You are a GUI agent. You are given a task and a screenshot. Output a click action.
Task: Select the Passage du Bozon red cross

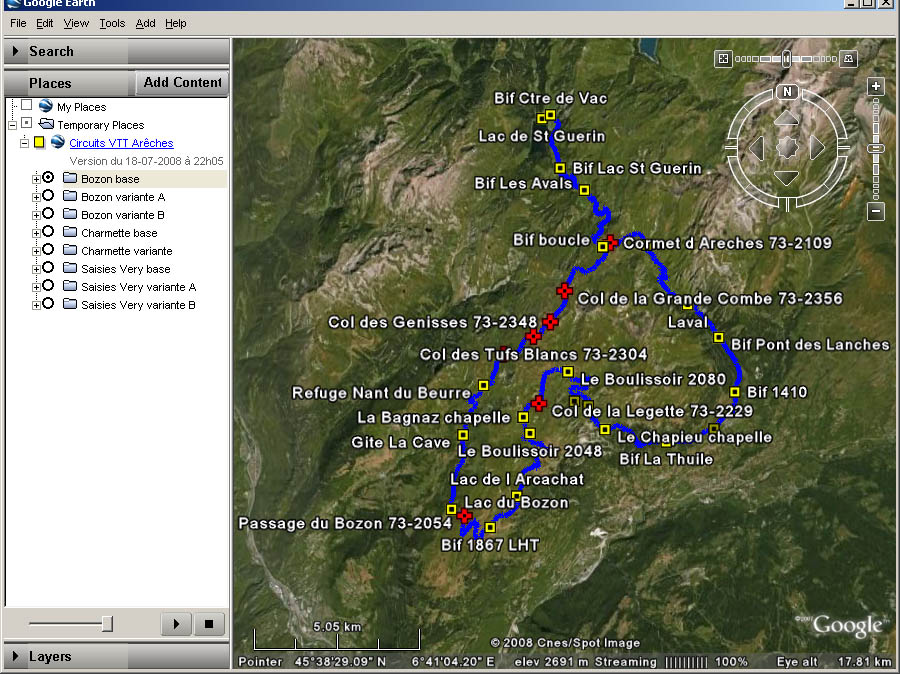tap(465, 516)
